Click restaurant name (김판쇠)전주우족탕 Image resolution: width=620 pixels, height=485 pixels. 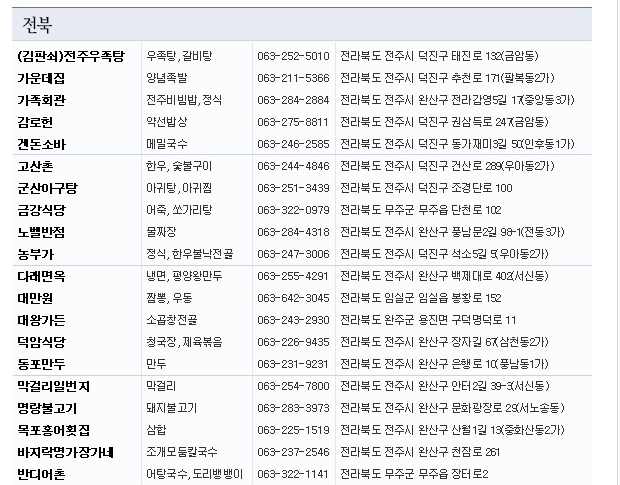[71, 56]
